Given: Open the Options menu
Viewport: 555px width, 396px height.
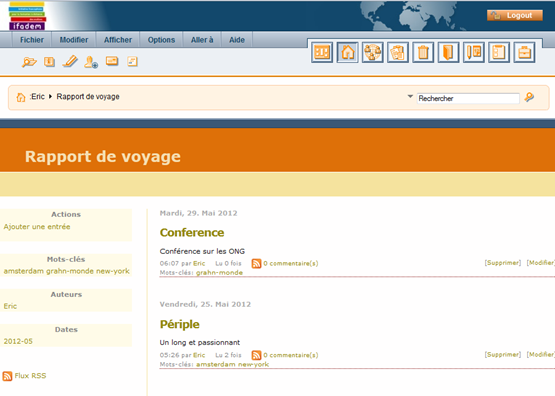Looking at the screenshot, I should [161, 40].
